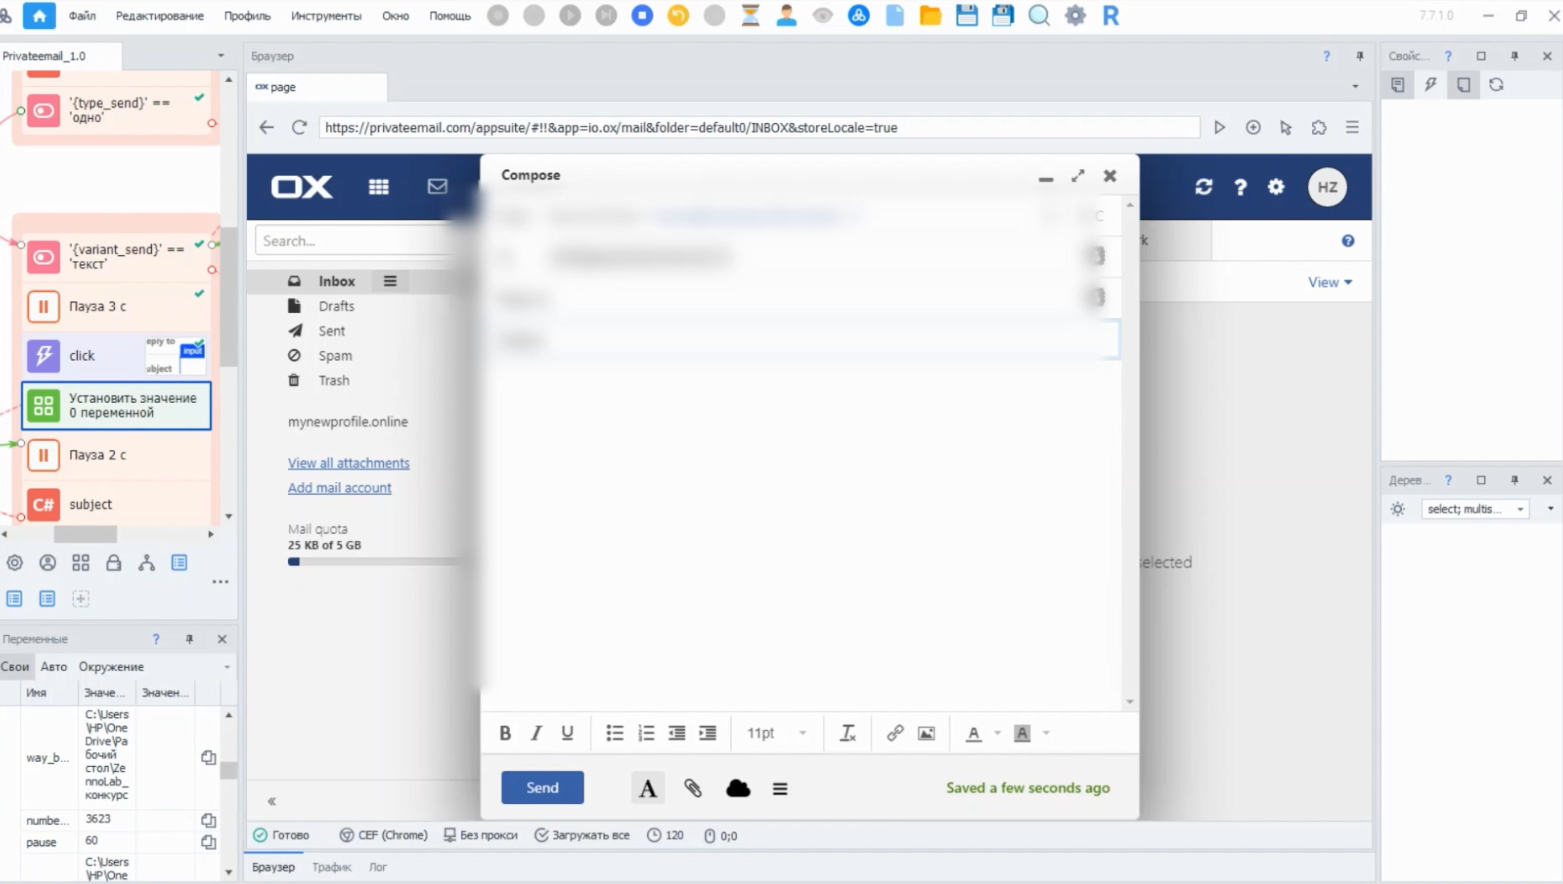Viewport: 1563px width, 884px height.
Task: Open the background color dropdown arrow
Action: (x=1047, y=733)
